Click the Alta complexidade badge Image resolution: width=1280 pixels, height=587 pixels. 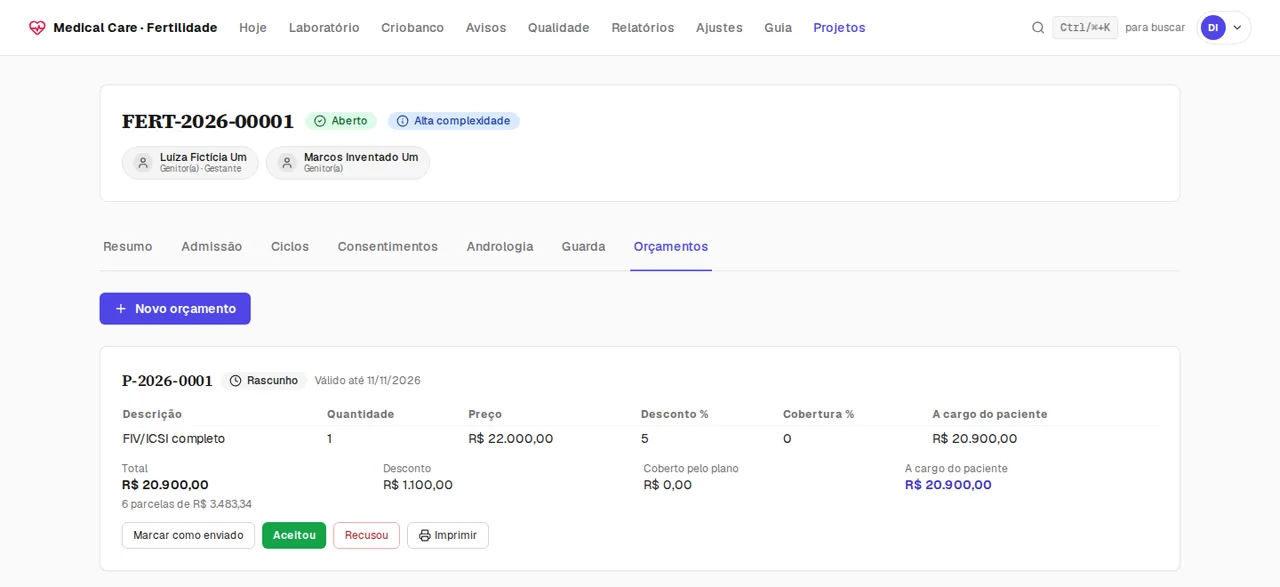pos(454,121)
